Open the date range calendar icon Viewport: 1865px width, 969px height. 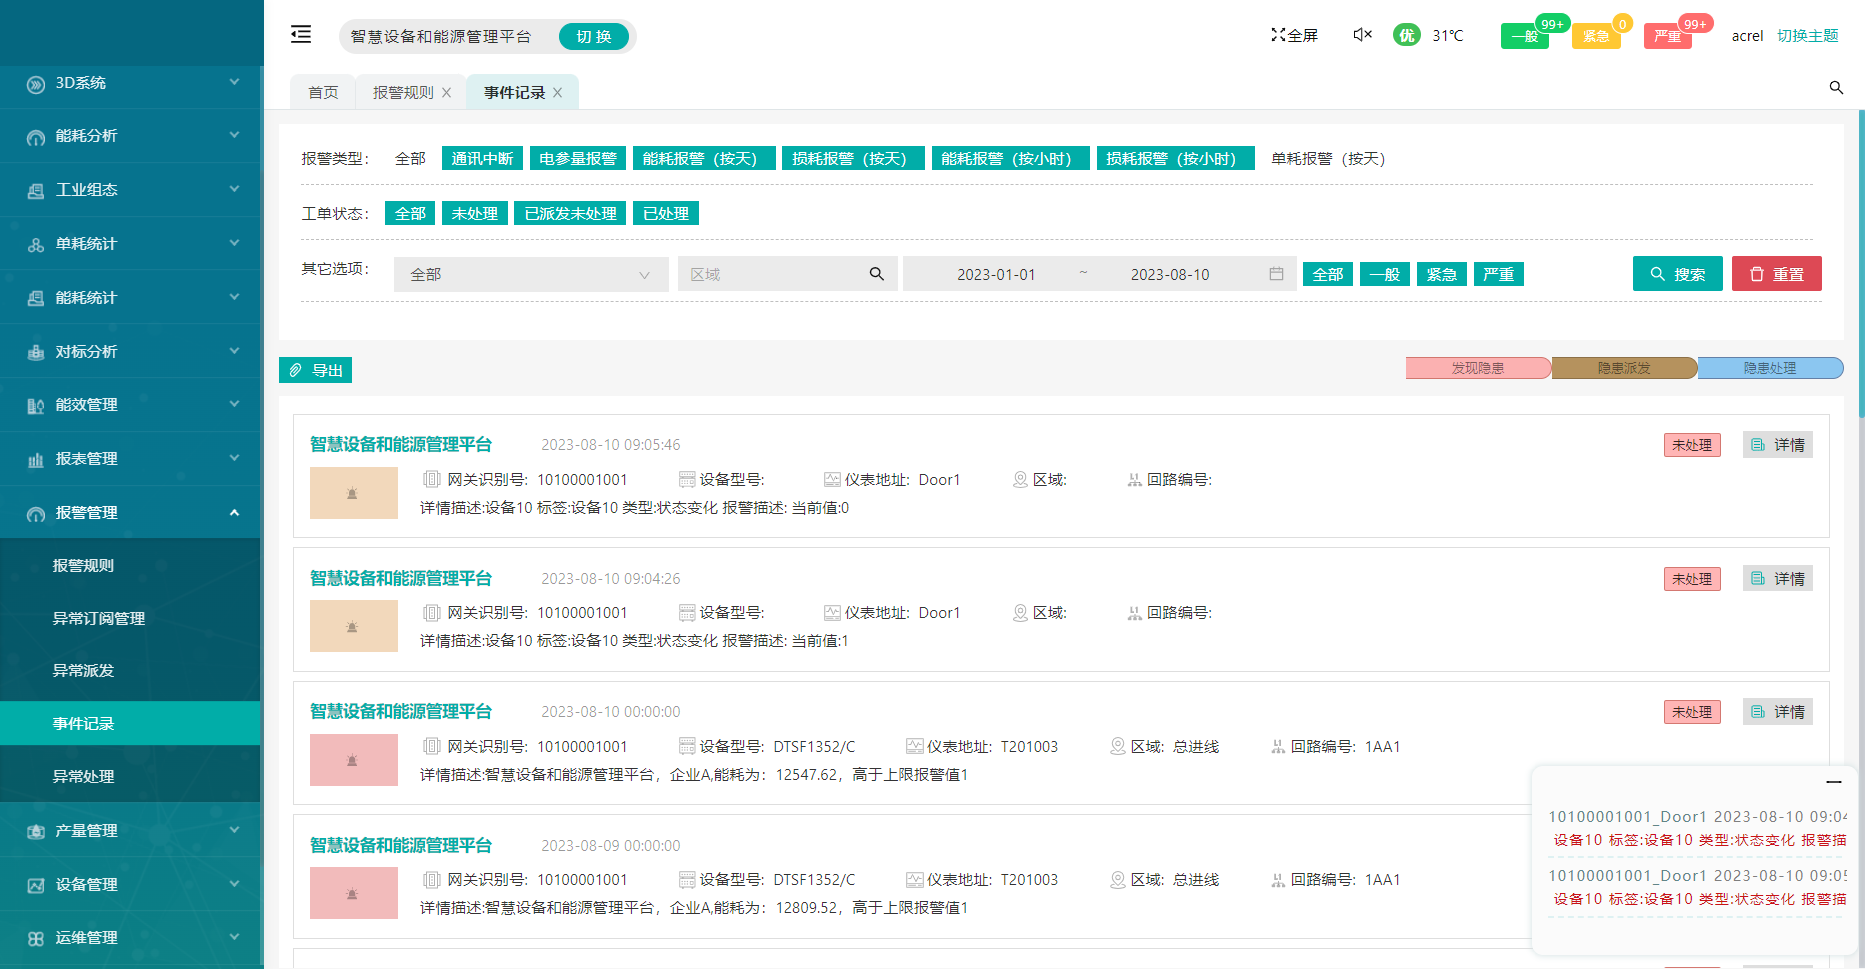[x=1276, y=274]
